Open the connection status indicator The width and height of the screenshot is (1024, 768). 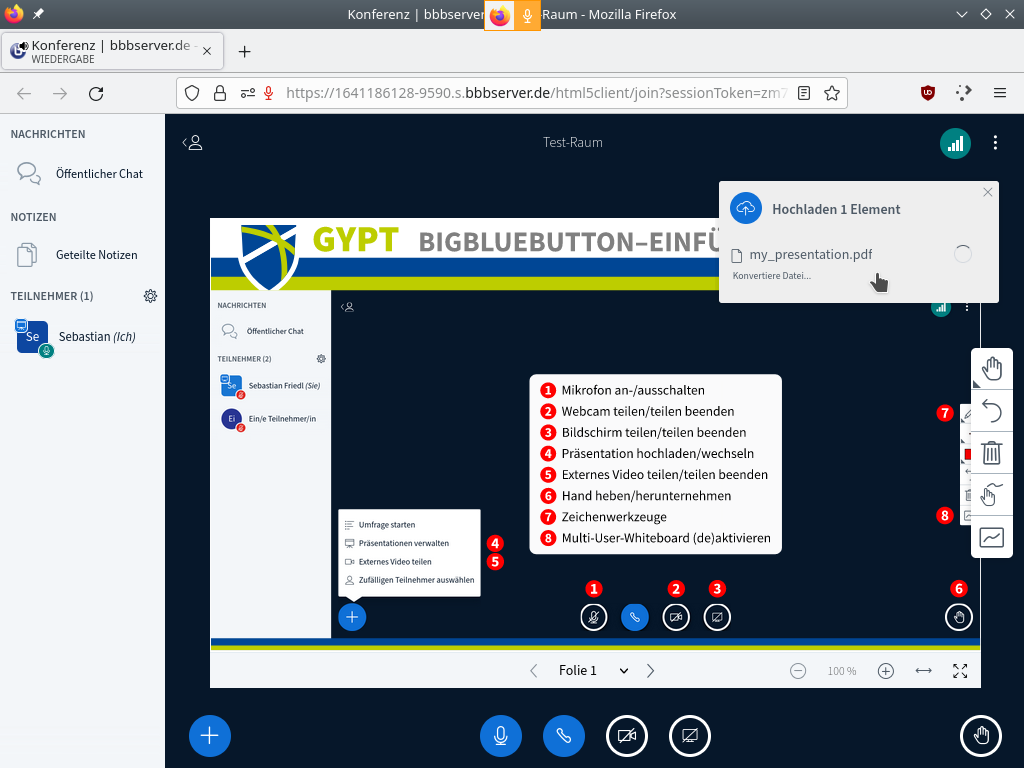tap(955, 143)
